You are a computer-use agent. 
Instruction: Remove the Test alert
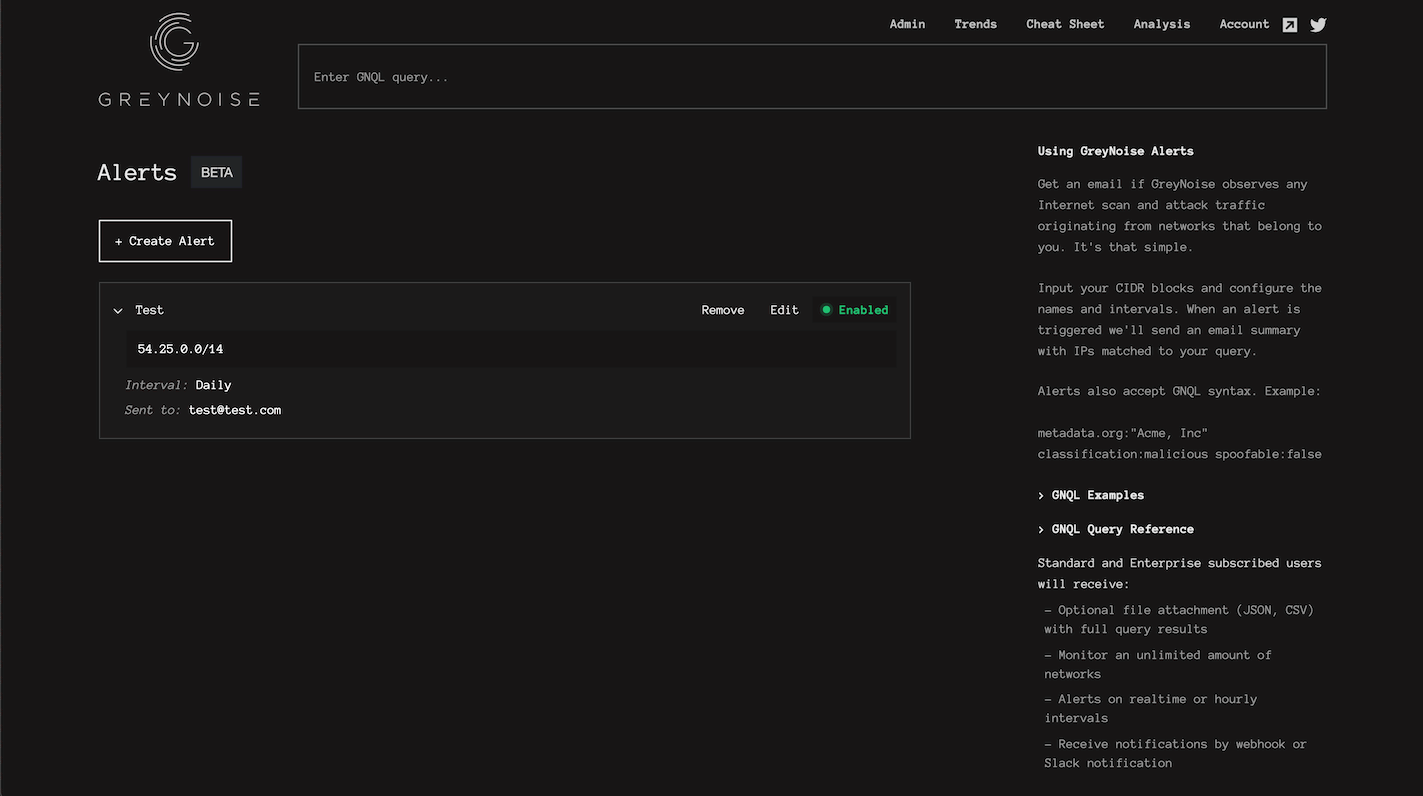722,310
